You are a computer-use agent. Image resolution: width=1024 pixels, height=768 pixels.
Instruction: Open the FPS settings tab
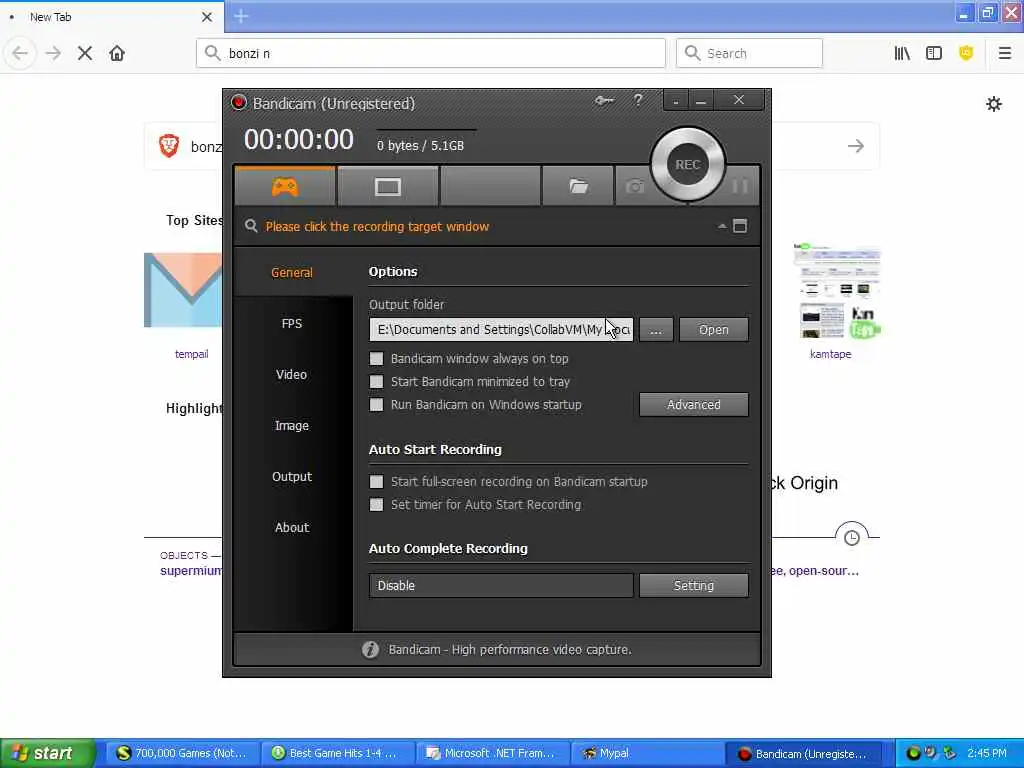[292, 323]
